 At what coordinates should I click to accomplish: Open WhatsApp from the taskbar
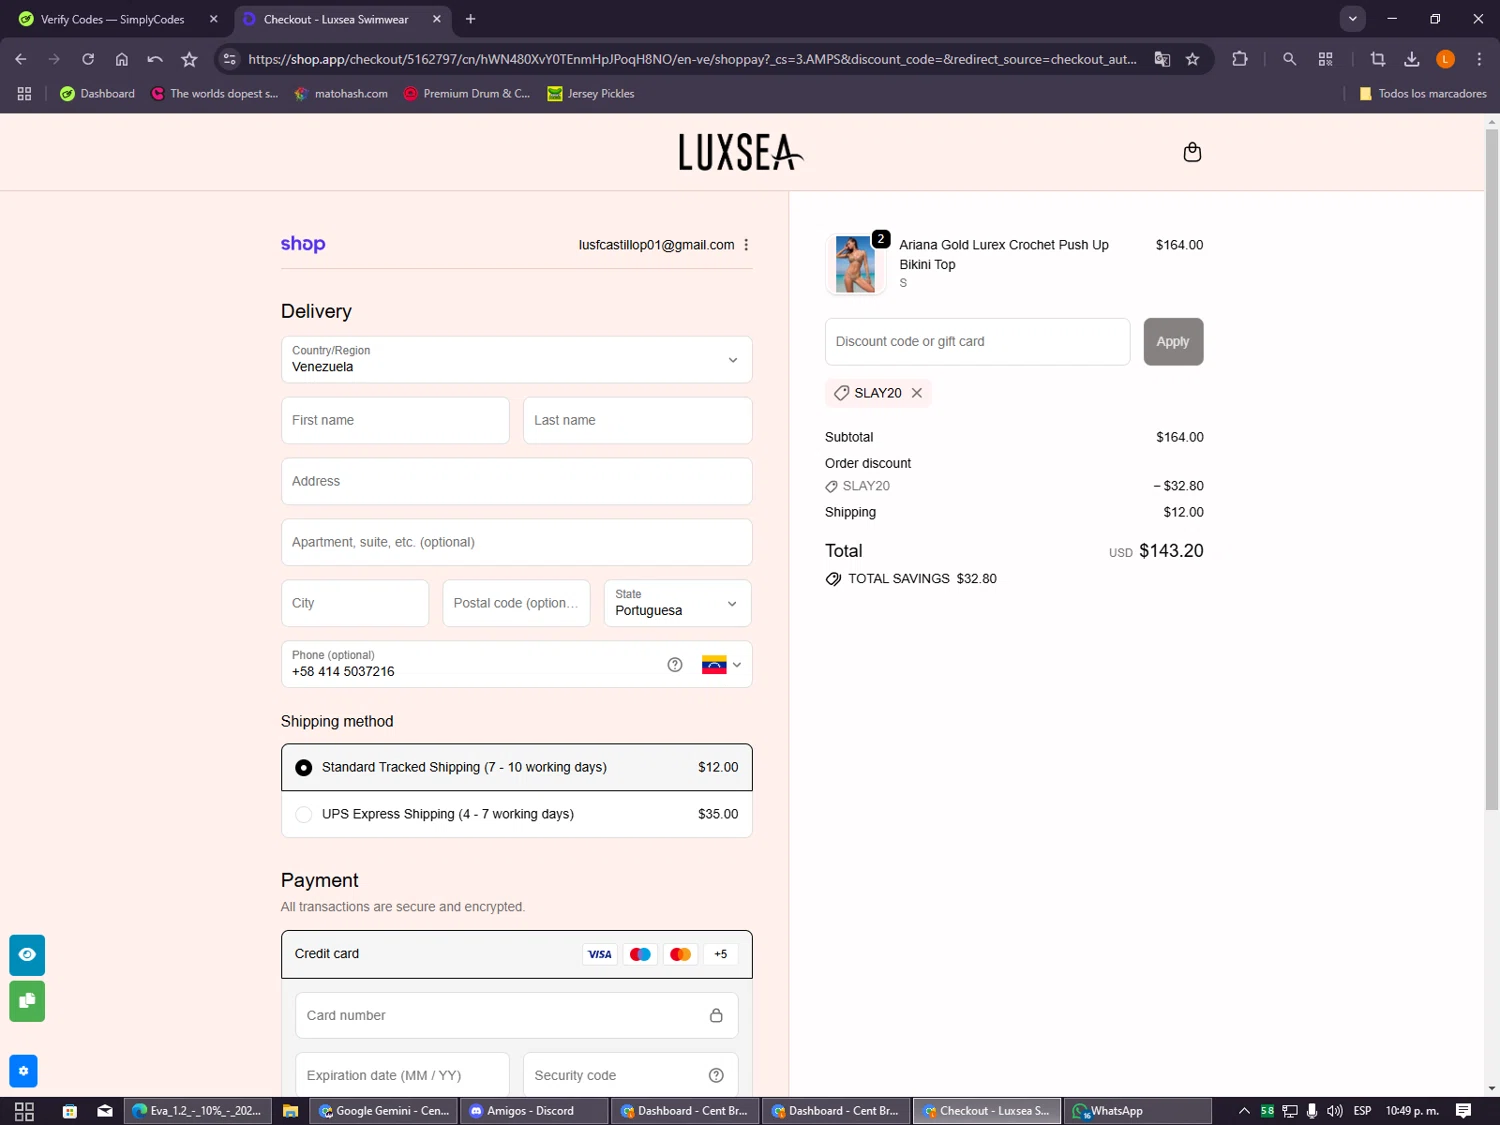[1137, 1111]
